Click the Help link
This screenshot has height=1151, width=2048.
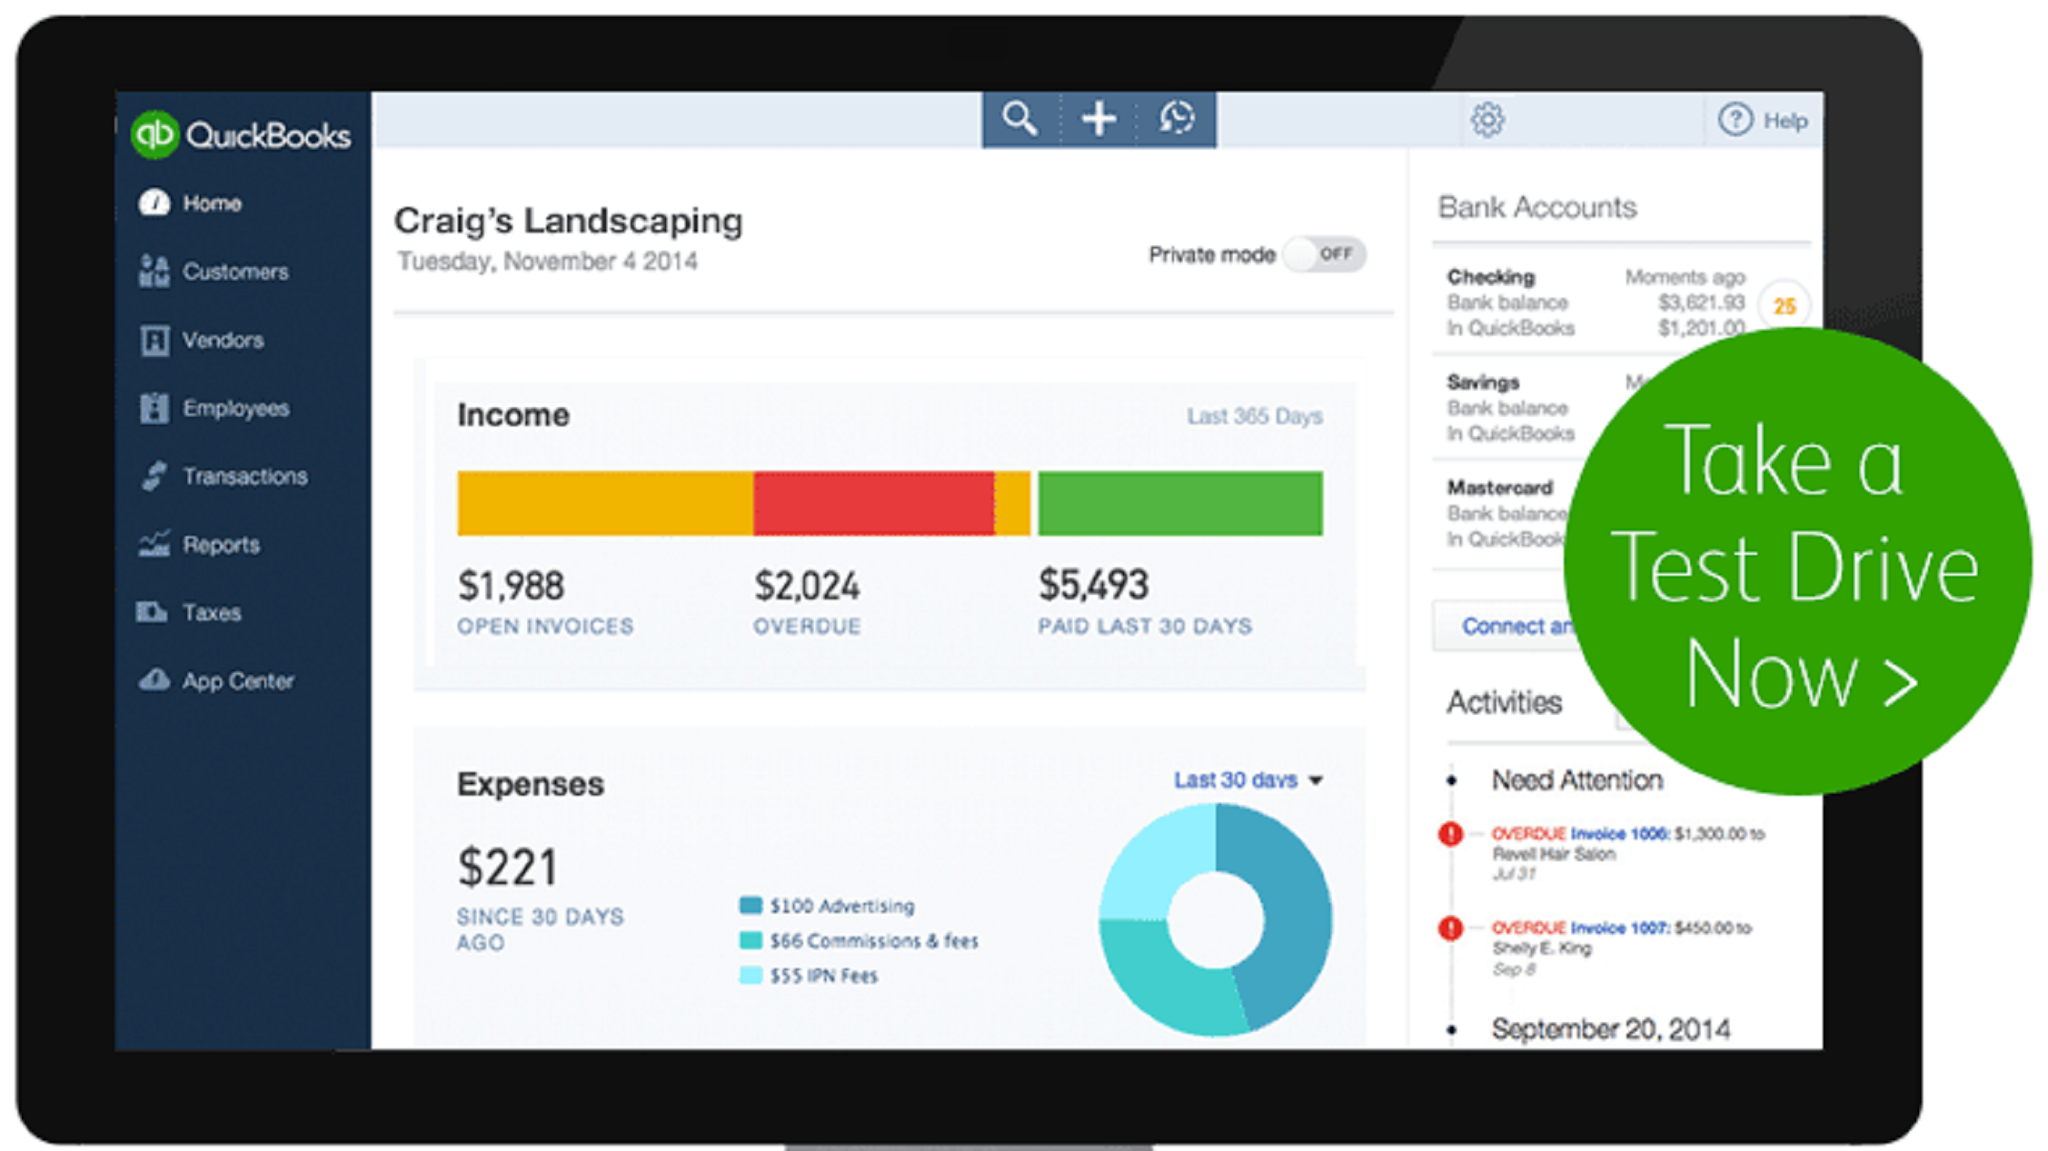click(1785, 121)
